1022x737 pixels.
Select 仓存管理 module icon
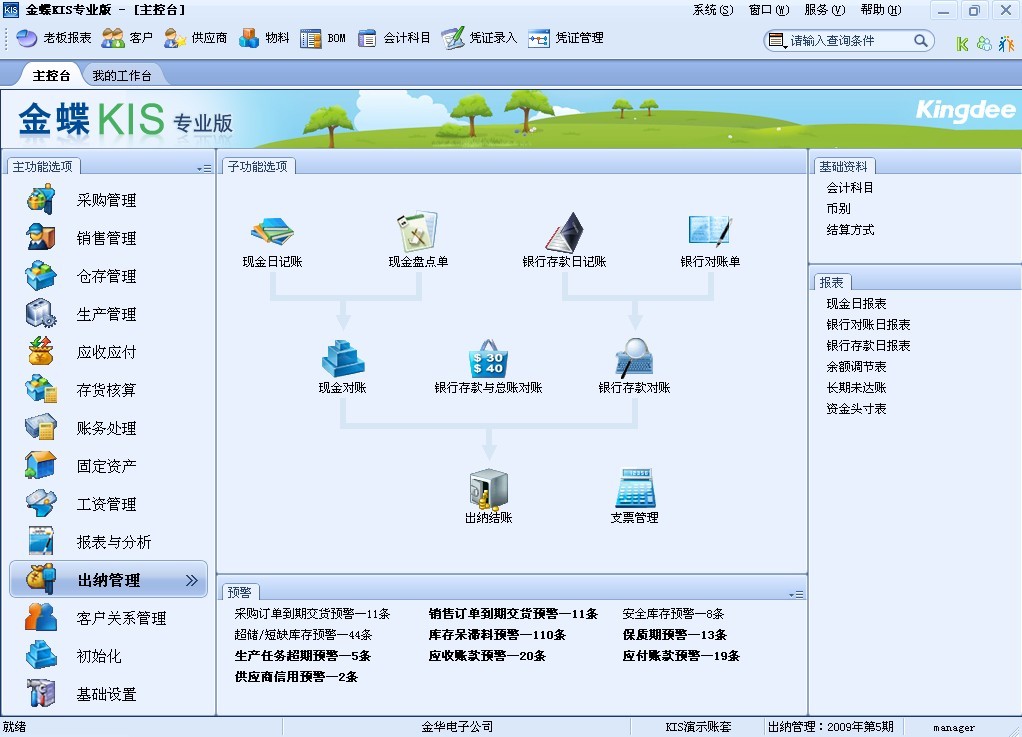[x=40, y=275]
